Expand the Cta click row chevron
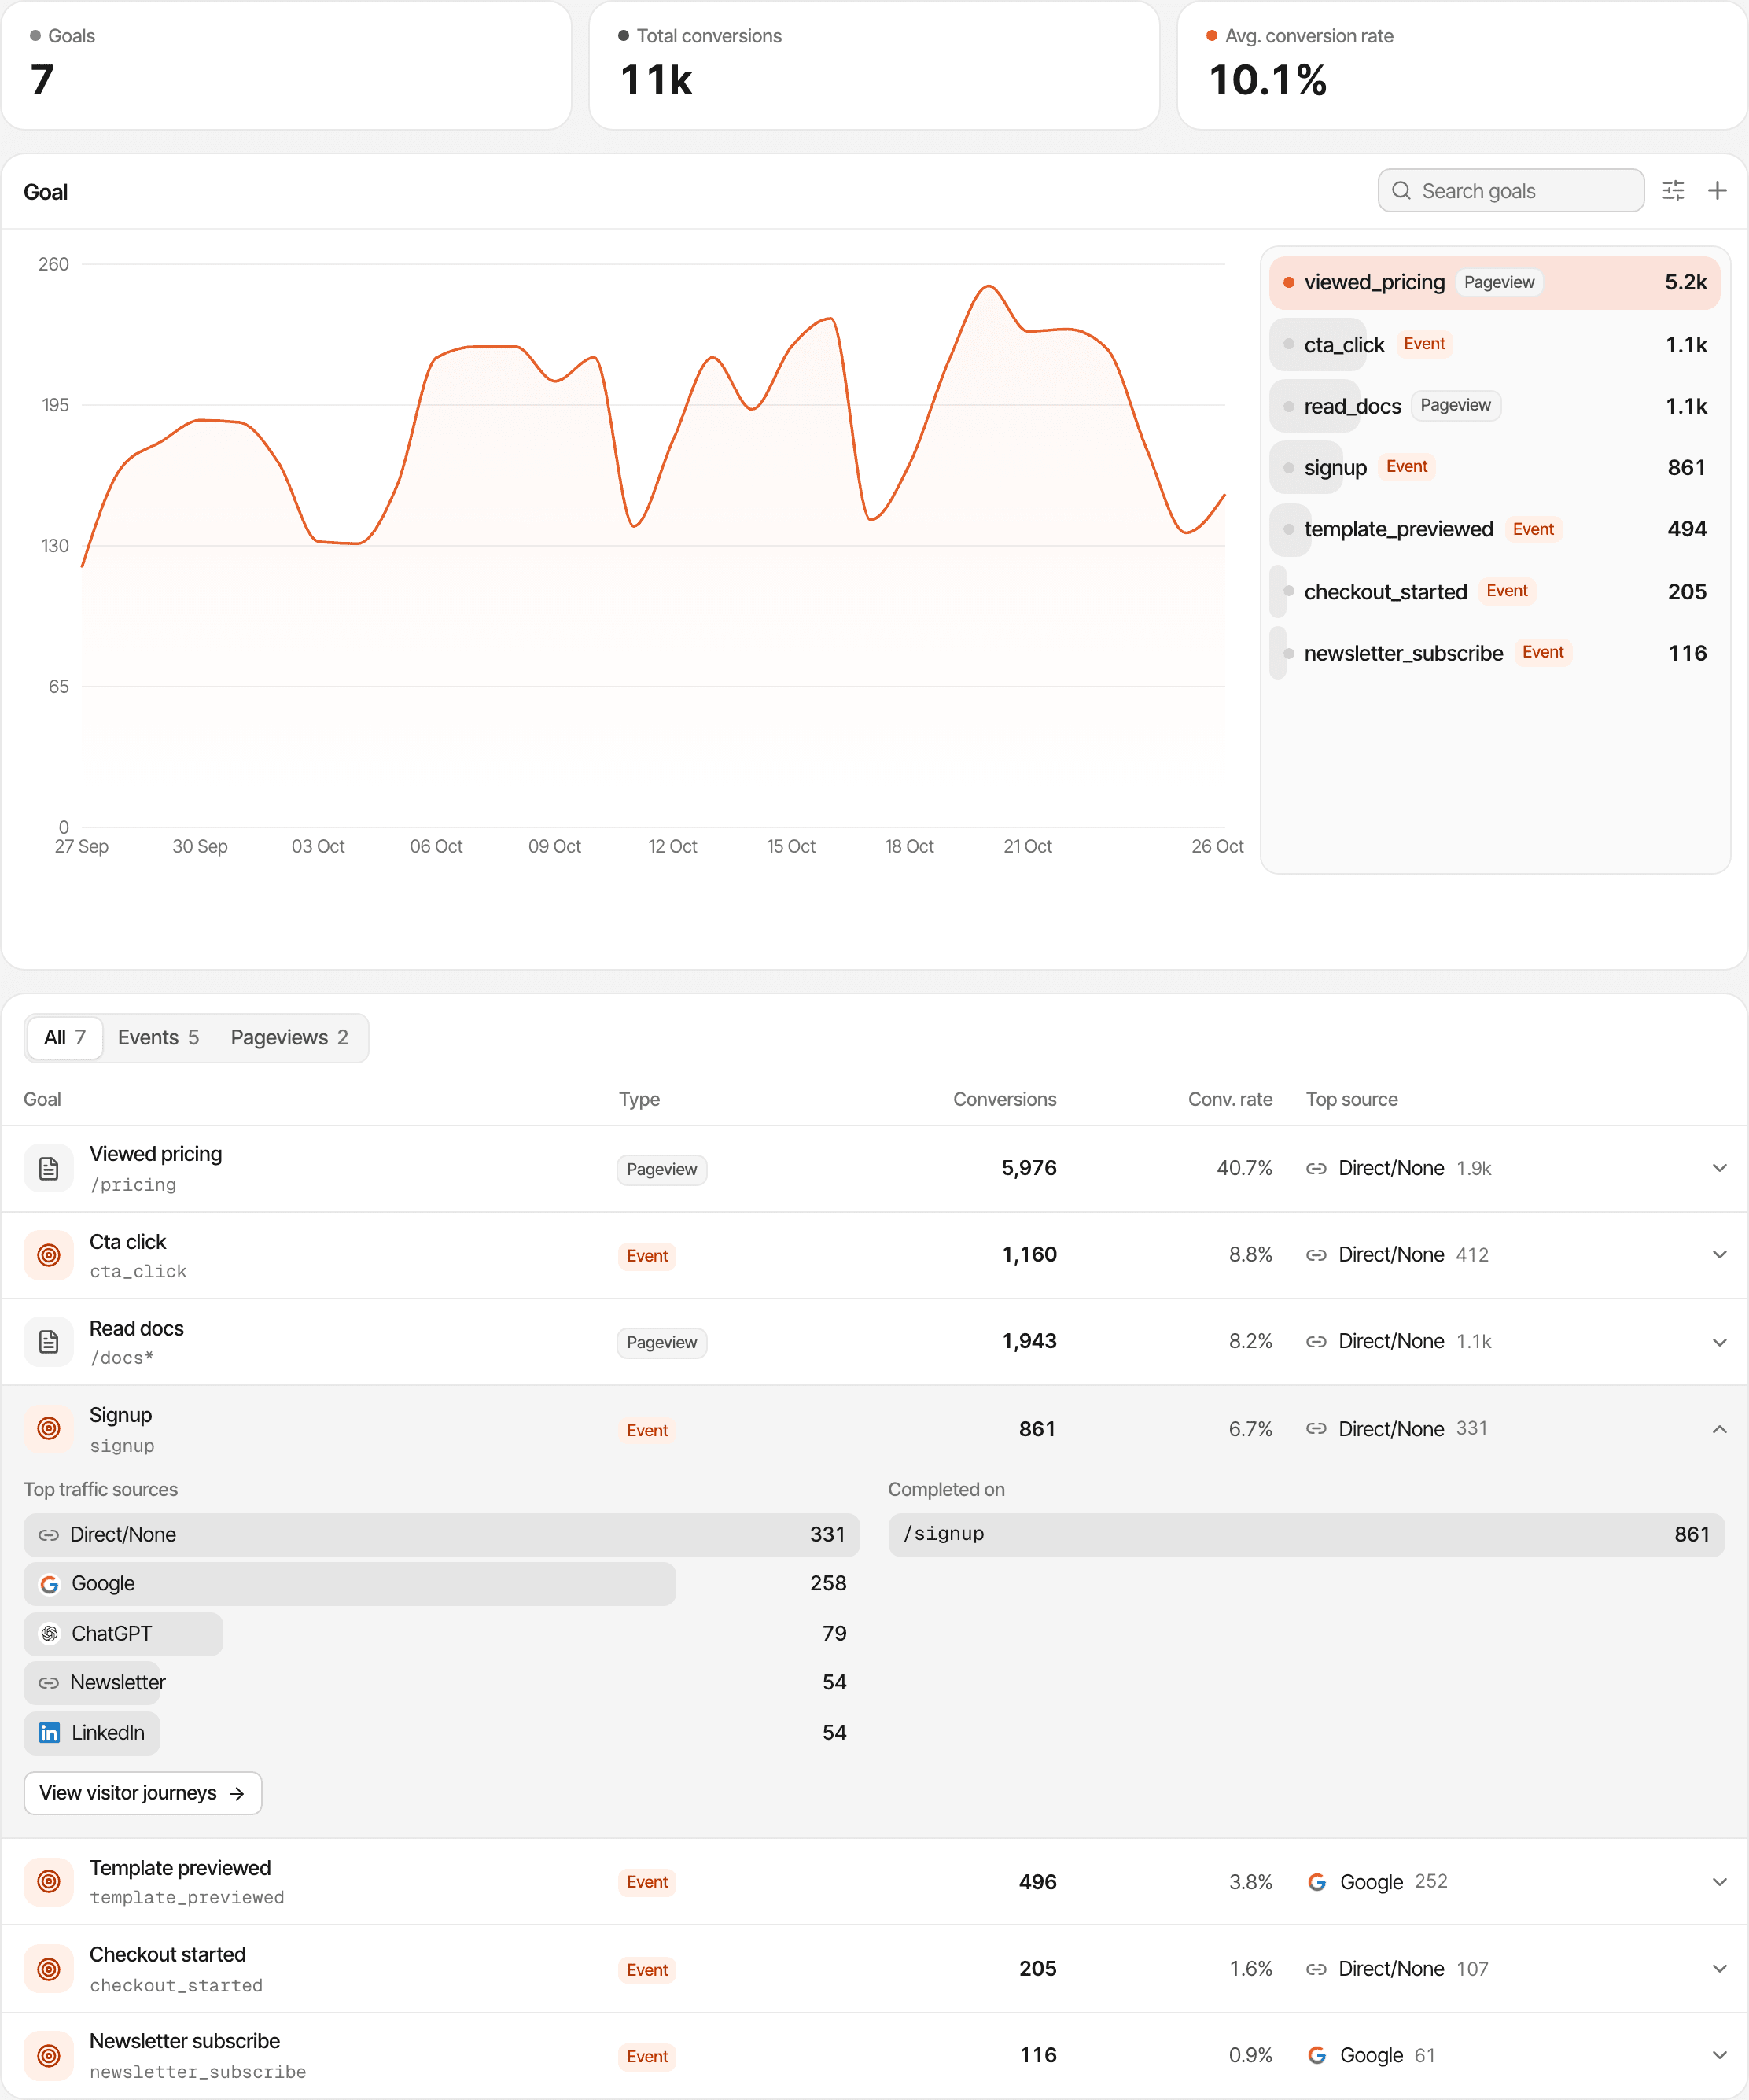1749x2100 pixels. [1719, 1255]
